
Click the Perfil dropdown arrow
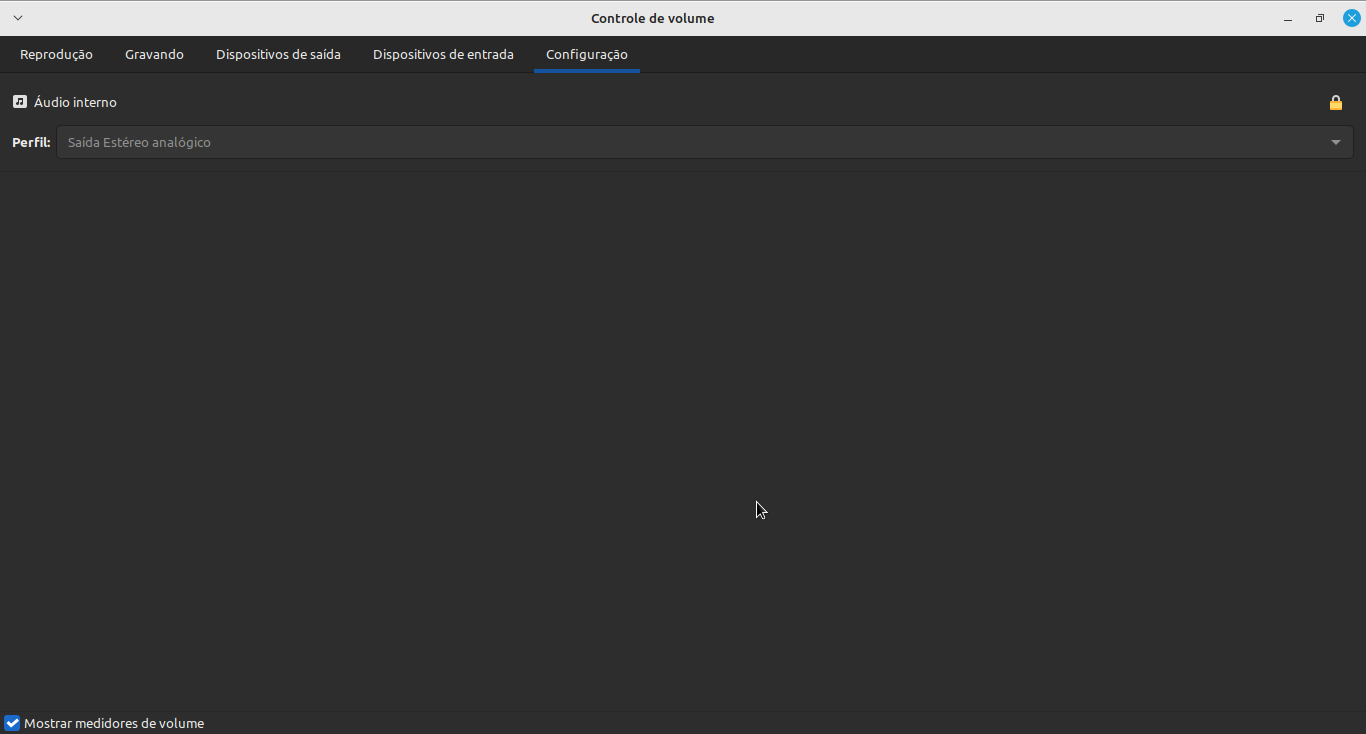pyautogui.click(x=1335, y=142)
